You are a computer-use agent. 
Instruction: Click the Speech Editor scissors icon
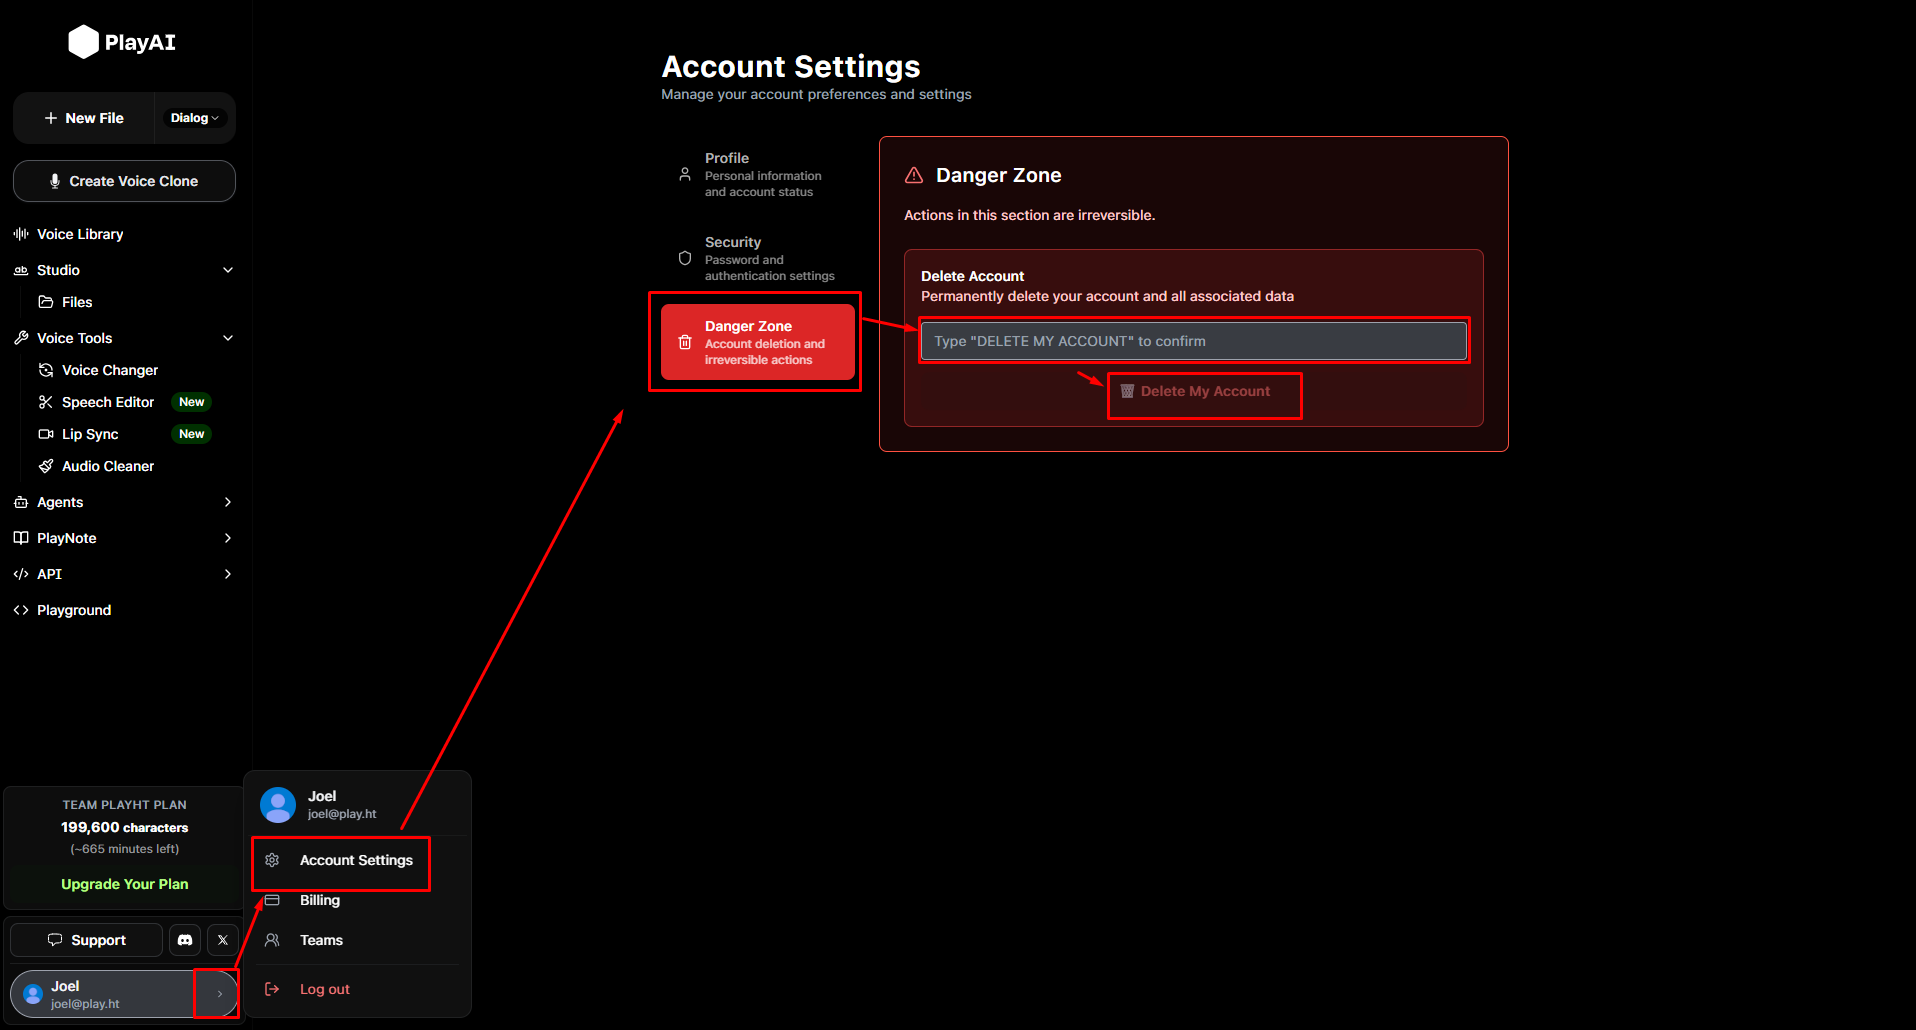click(46, 402)
